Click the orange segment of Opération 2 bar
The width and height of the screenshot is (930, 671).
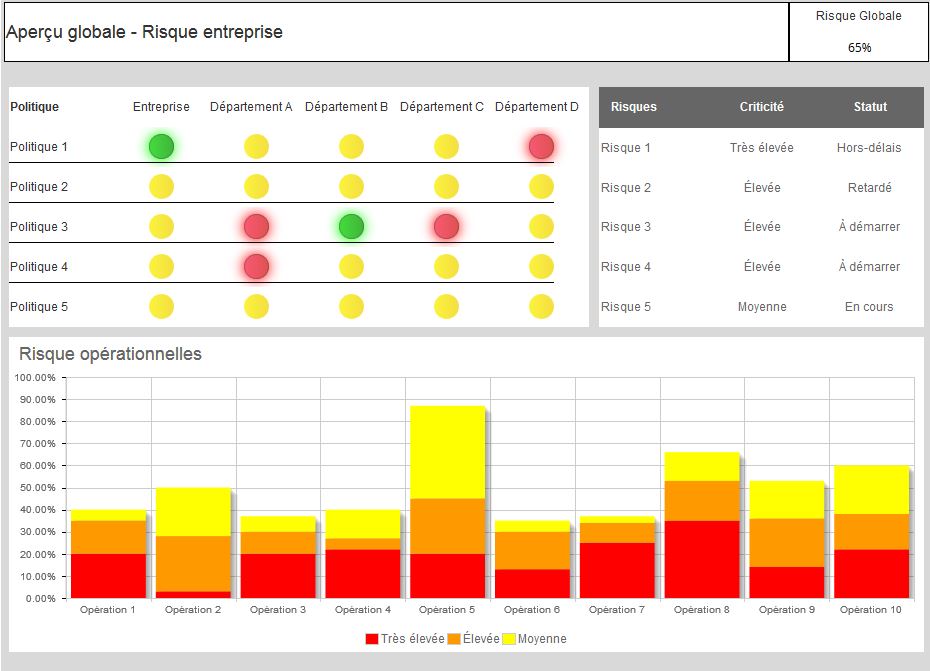193,564
